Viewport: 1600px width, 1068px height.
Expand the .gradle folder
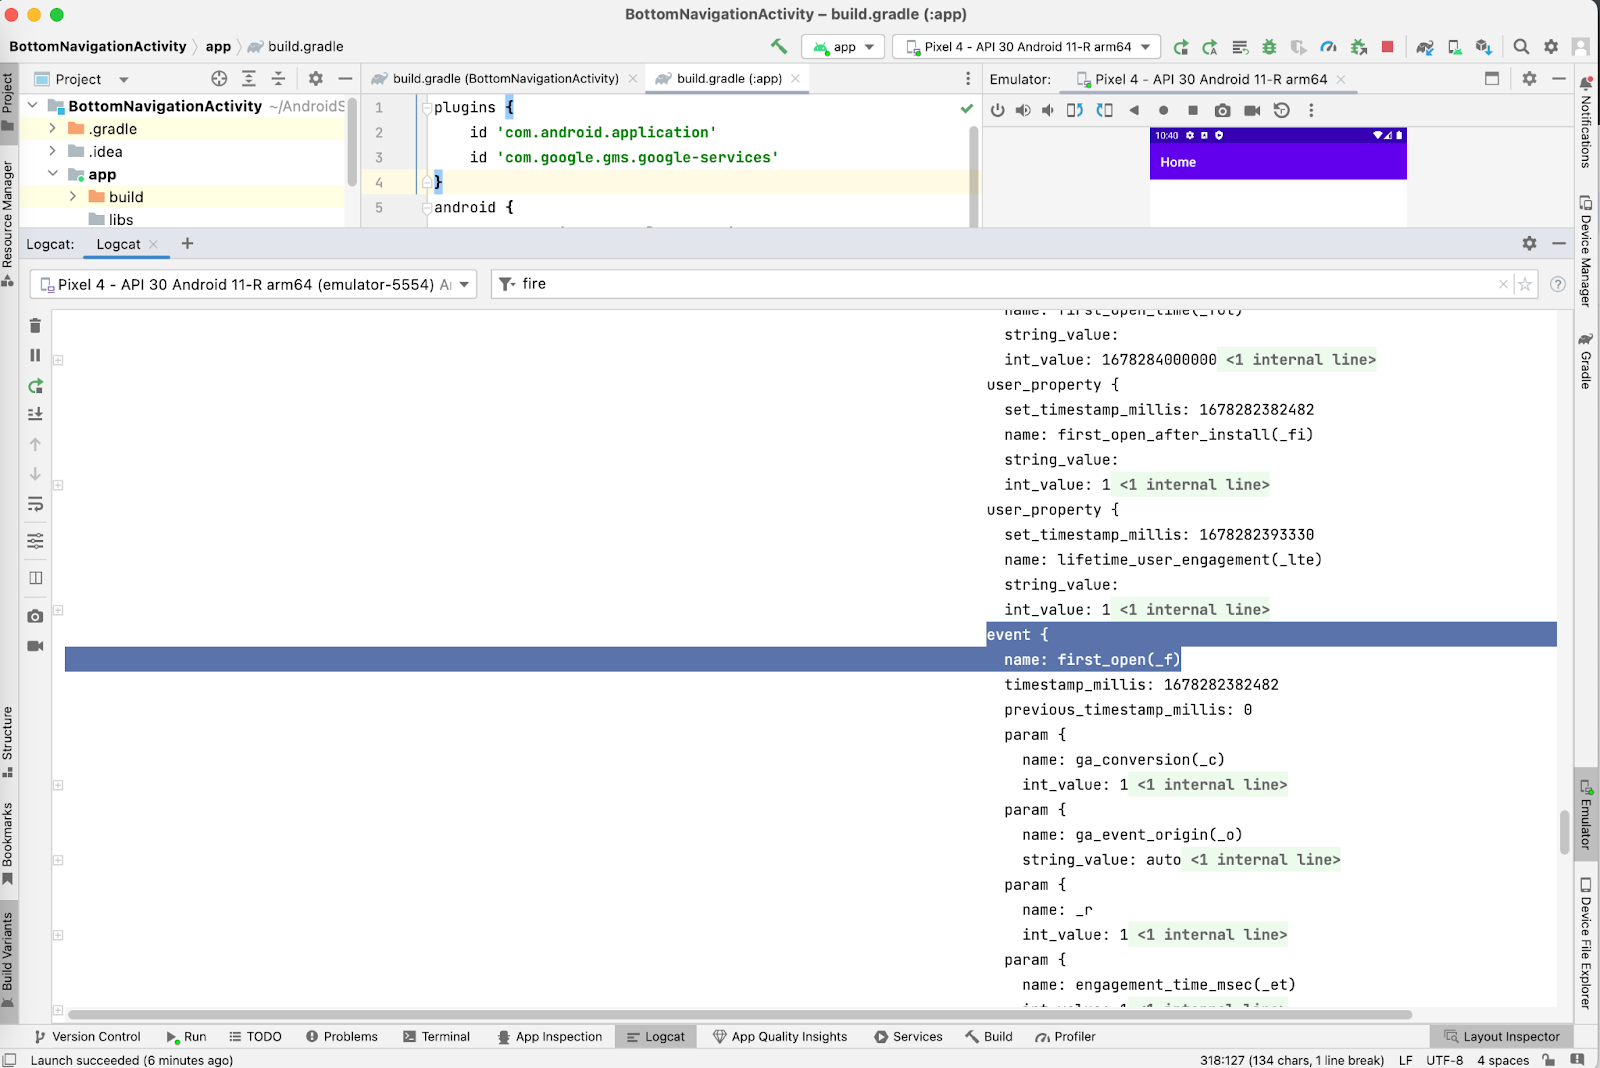click(52, 128)
